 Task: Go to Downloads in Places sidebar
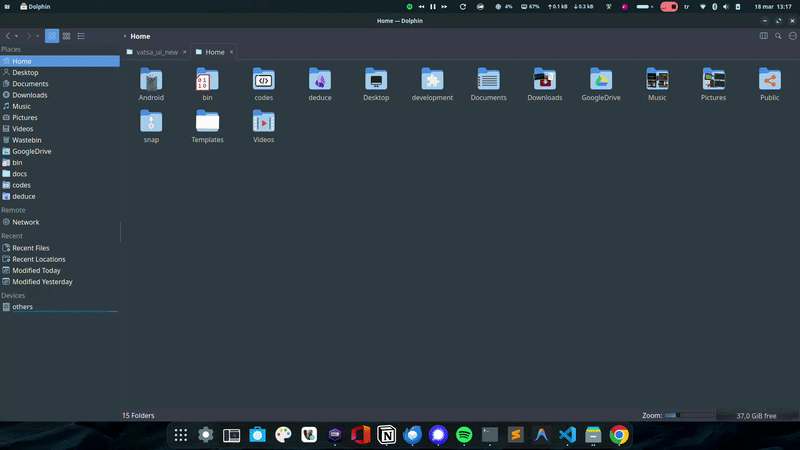tap(30, 95)
